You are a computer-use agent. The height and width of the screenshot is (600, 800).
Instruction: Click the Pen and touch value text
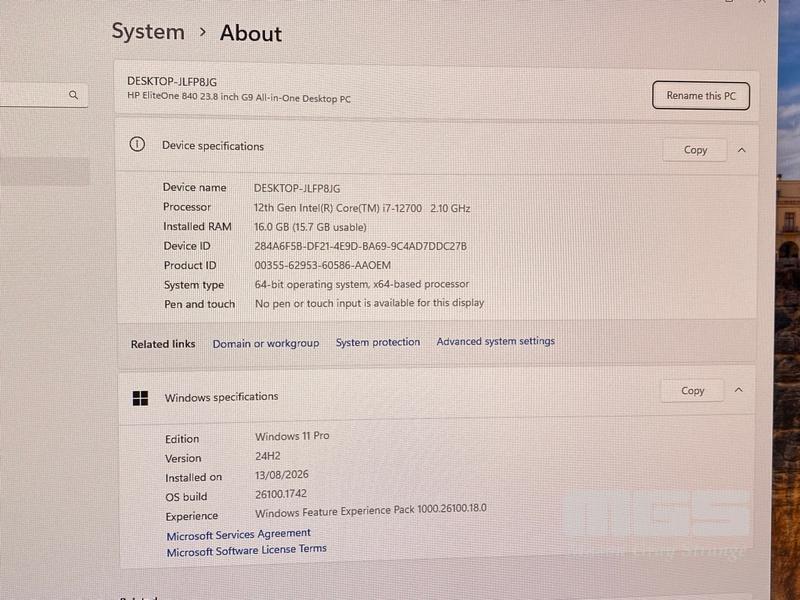pyautogui.click(x=369, y=303)
